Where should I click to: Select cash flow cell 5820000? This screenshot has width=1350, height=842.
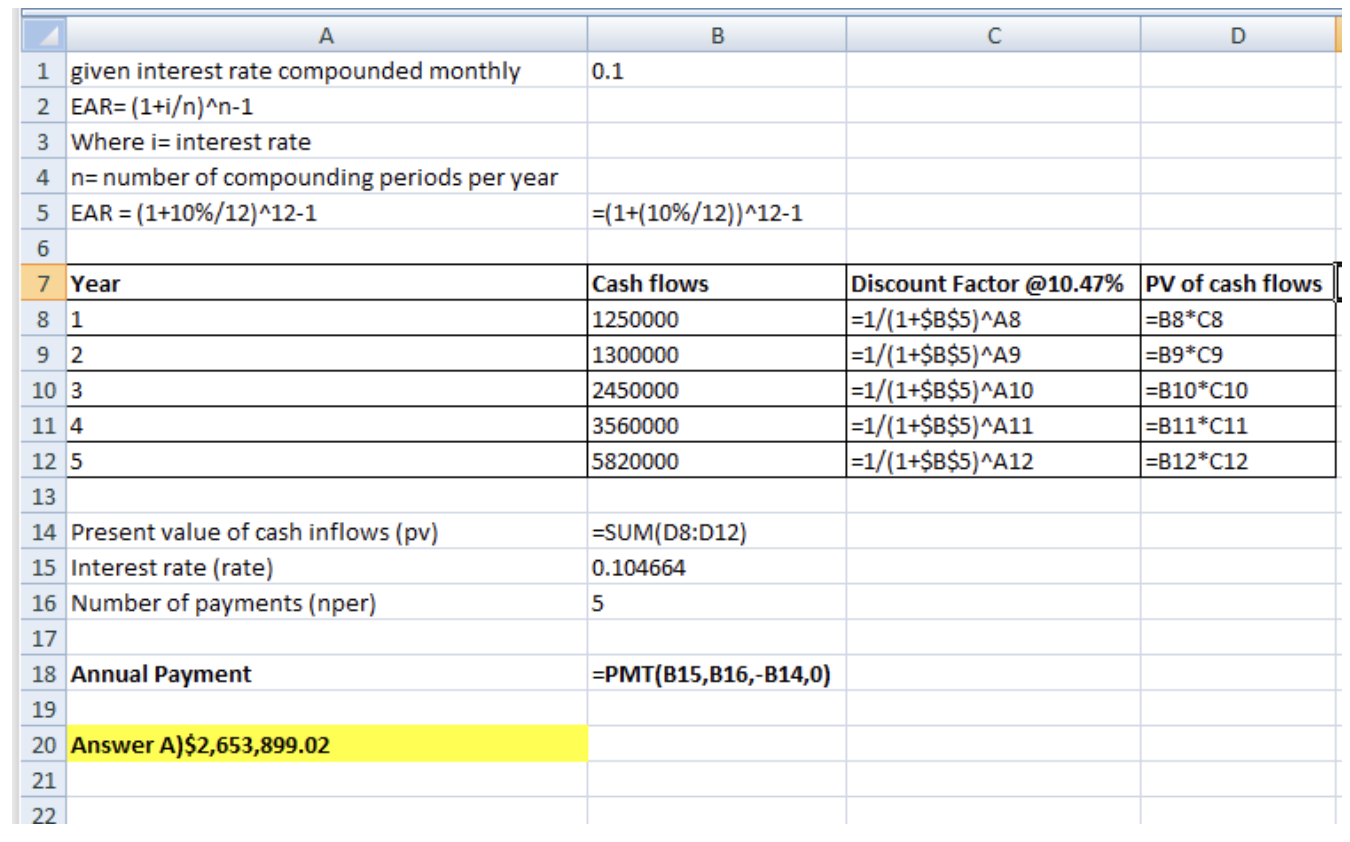click(717, 461)
